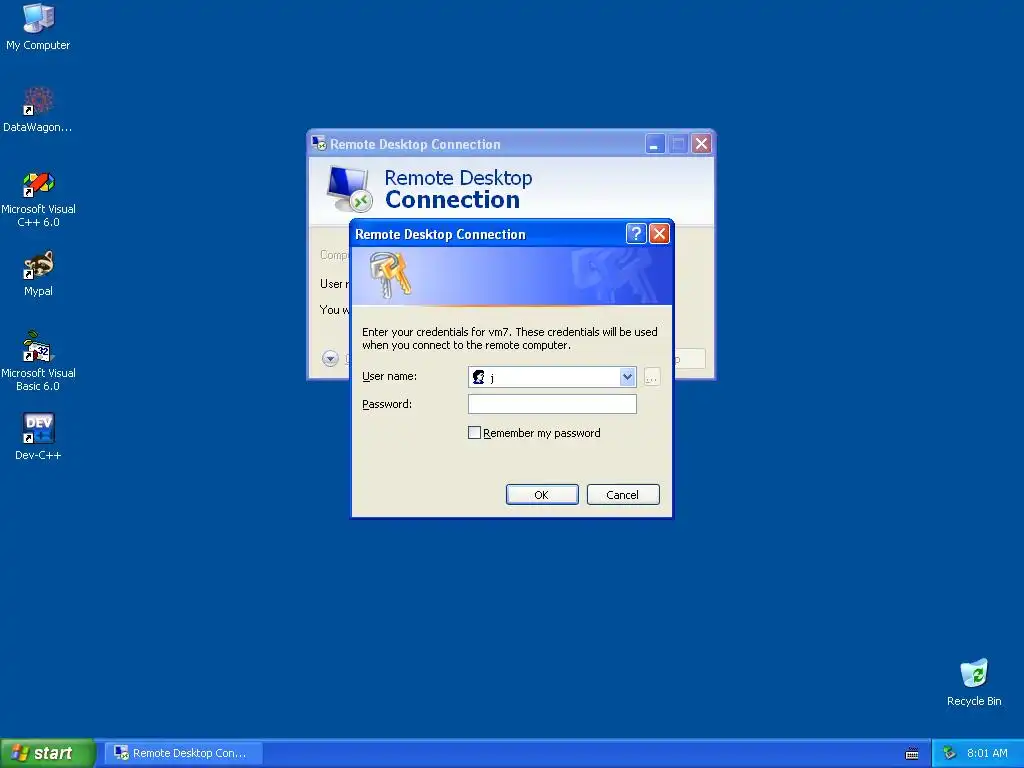Select Microsoft Visual C++ 6.0 shortcut
Image resolution: width=1024 pixels, height=768 pixels.
[x=38, y=199]
